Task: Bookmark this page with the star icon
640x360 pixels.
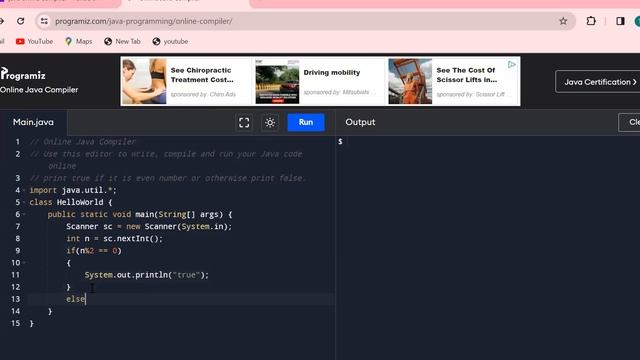Action: point(563,21)
